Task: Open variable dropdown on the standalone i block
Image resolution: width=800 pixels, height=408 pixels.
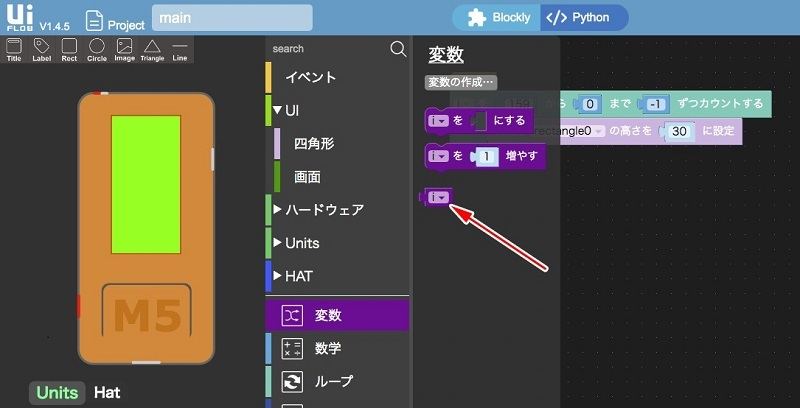Action: pyautogui.click(x=439, y=198)
